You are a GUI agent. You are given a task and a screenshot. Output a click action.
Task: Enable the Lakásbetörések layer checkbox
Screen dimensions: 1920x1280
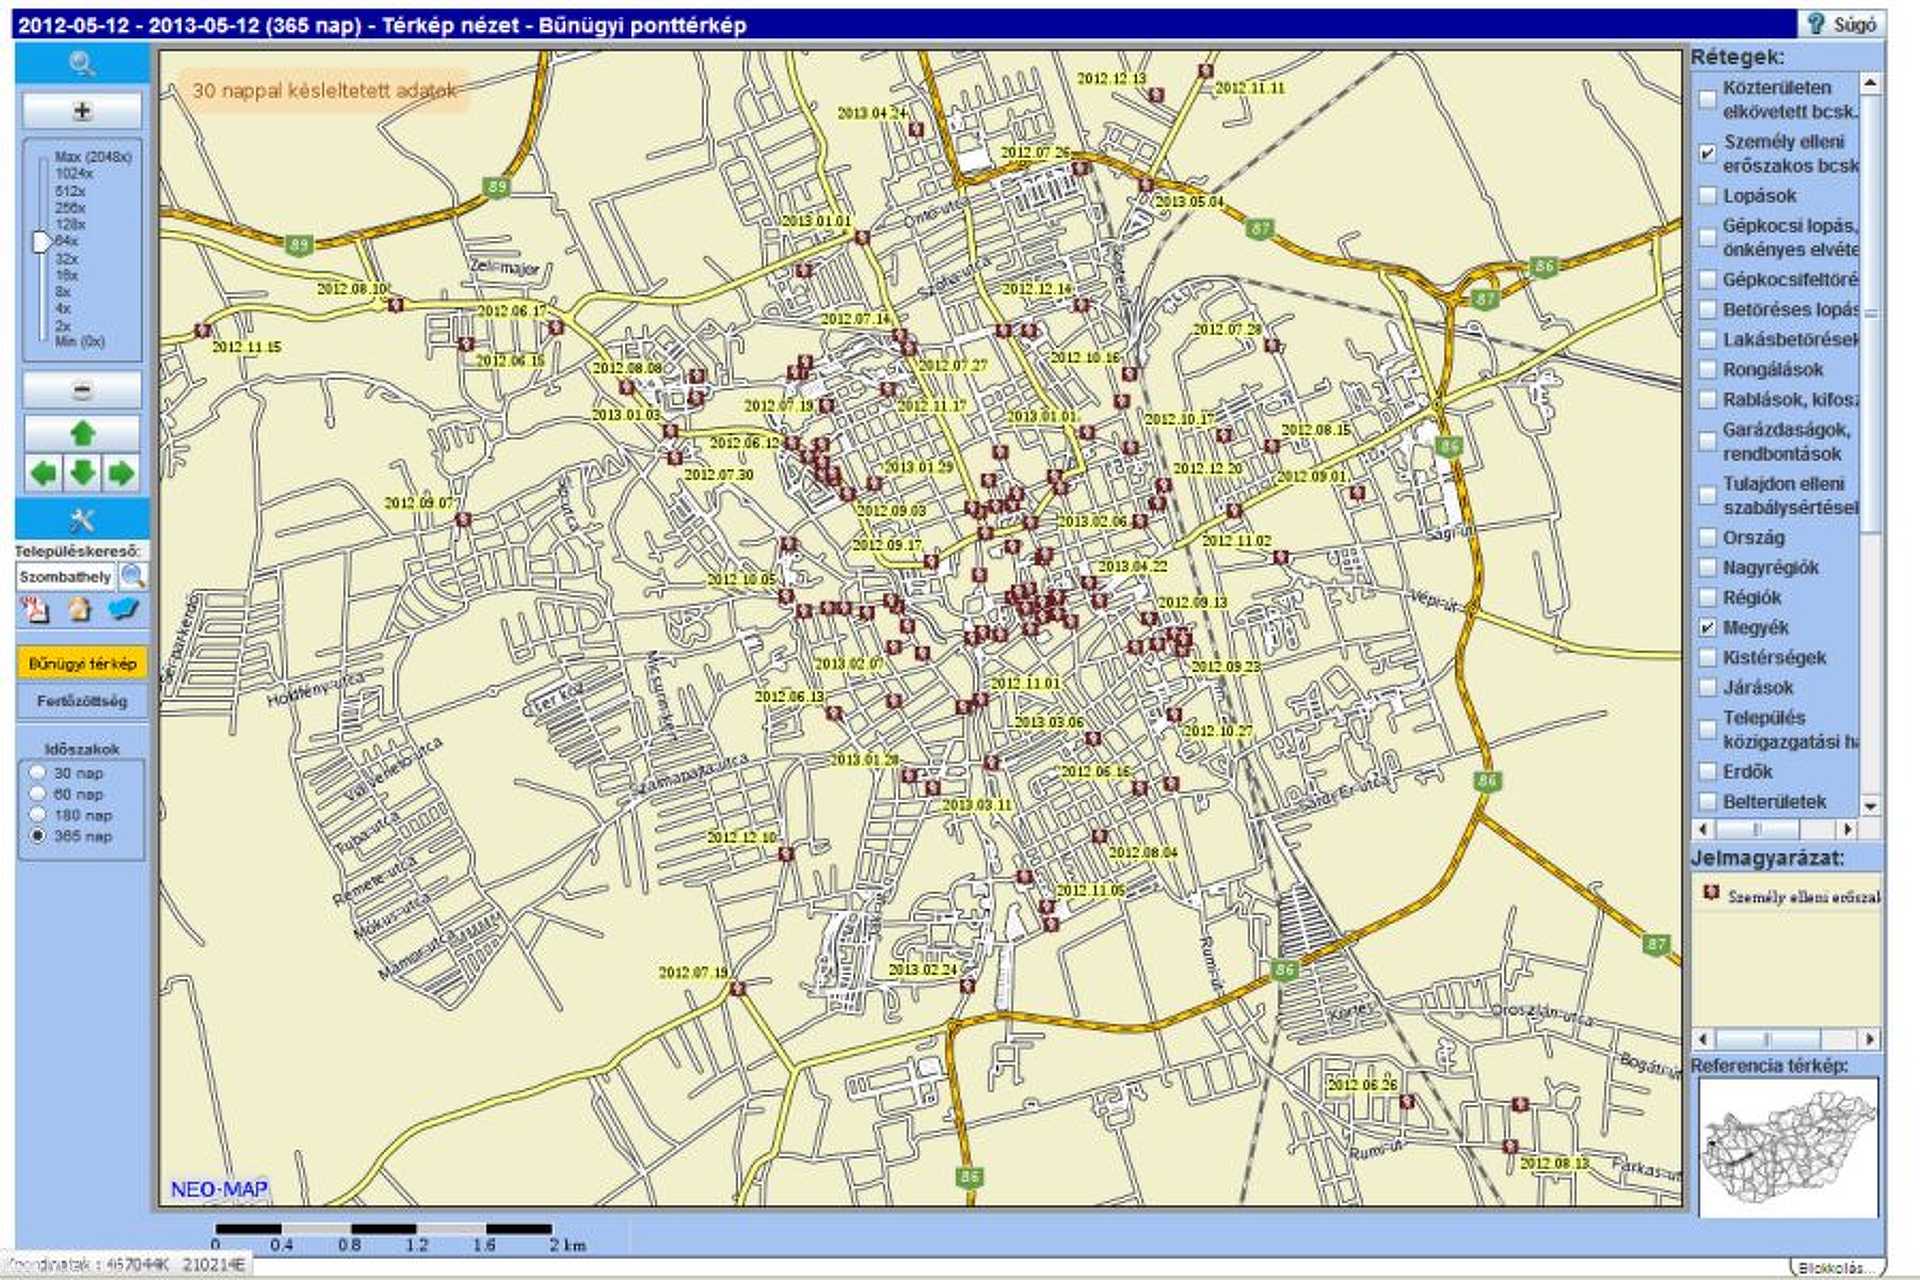coord(1708,340)
